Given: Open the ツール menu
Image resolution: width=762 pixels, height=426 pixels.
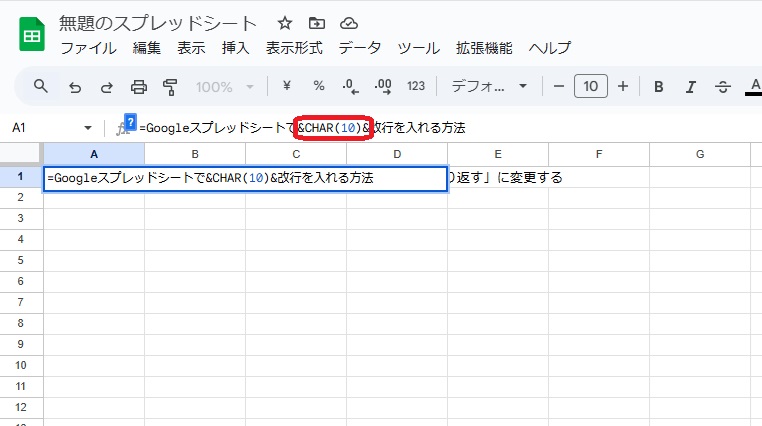Looking at the screenshot, I should pyautogui.click(x=419, y=48).
